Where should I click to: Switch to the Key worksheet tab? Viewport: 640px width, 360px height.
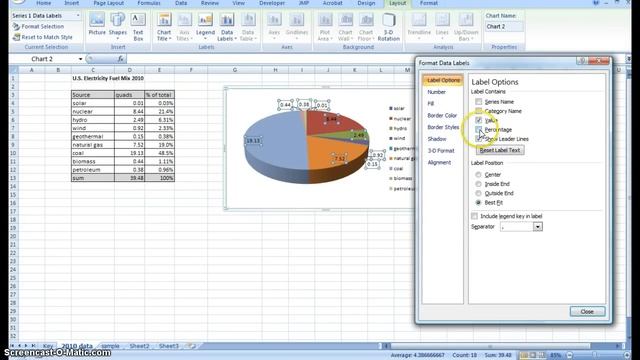coord(48,346)
